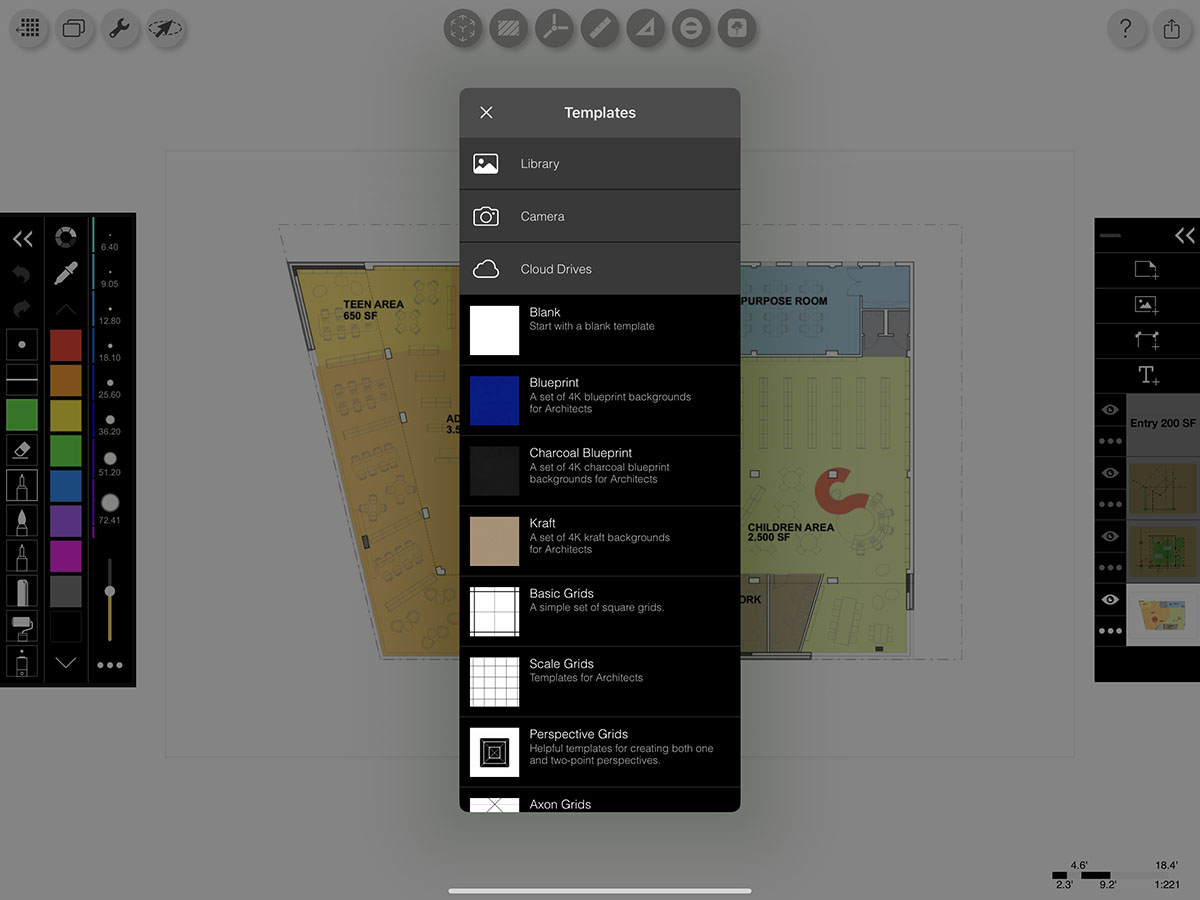Toggle visibility of the second layer
Screen dimensions: 1200x900
[1110, 473]
